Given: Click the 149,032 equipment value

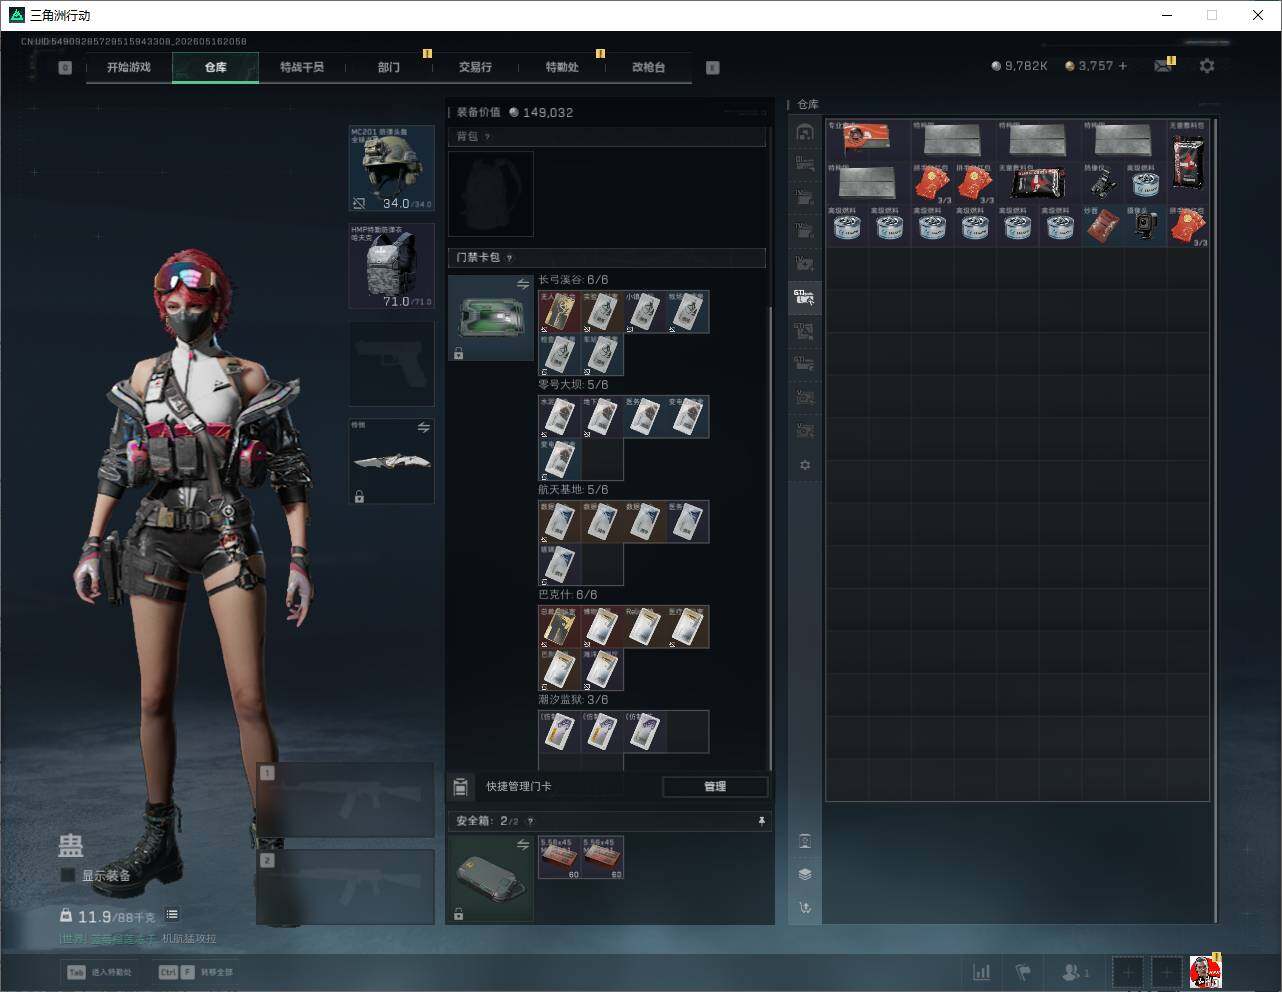Looking at the screenshot, I should (541, 113).
